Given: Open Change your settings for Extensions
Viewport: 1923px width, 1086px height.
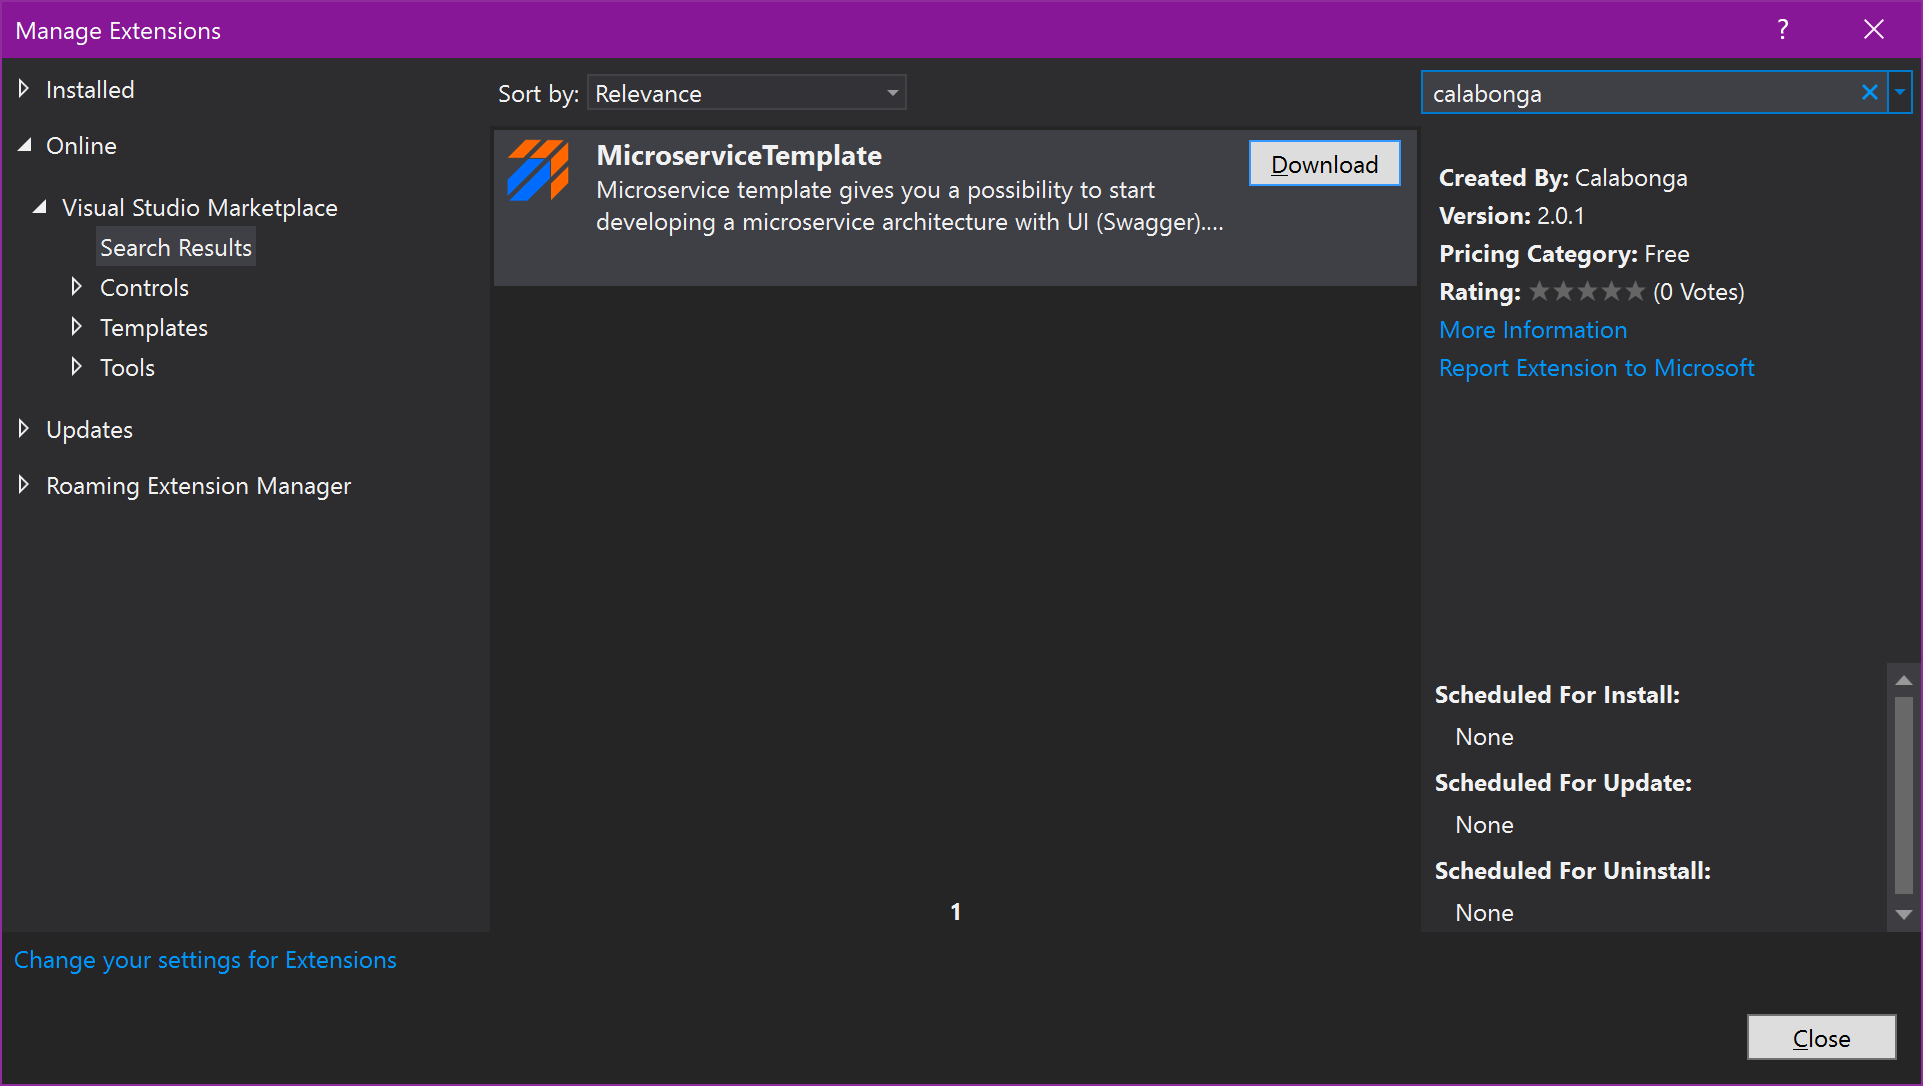Looking at the screenshot, I should pos(205,960).
